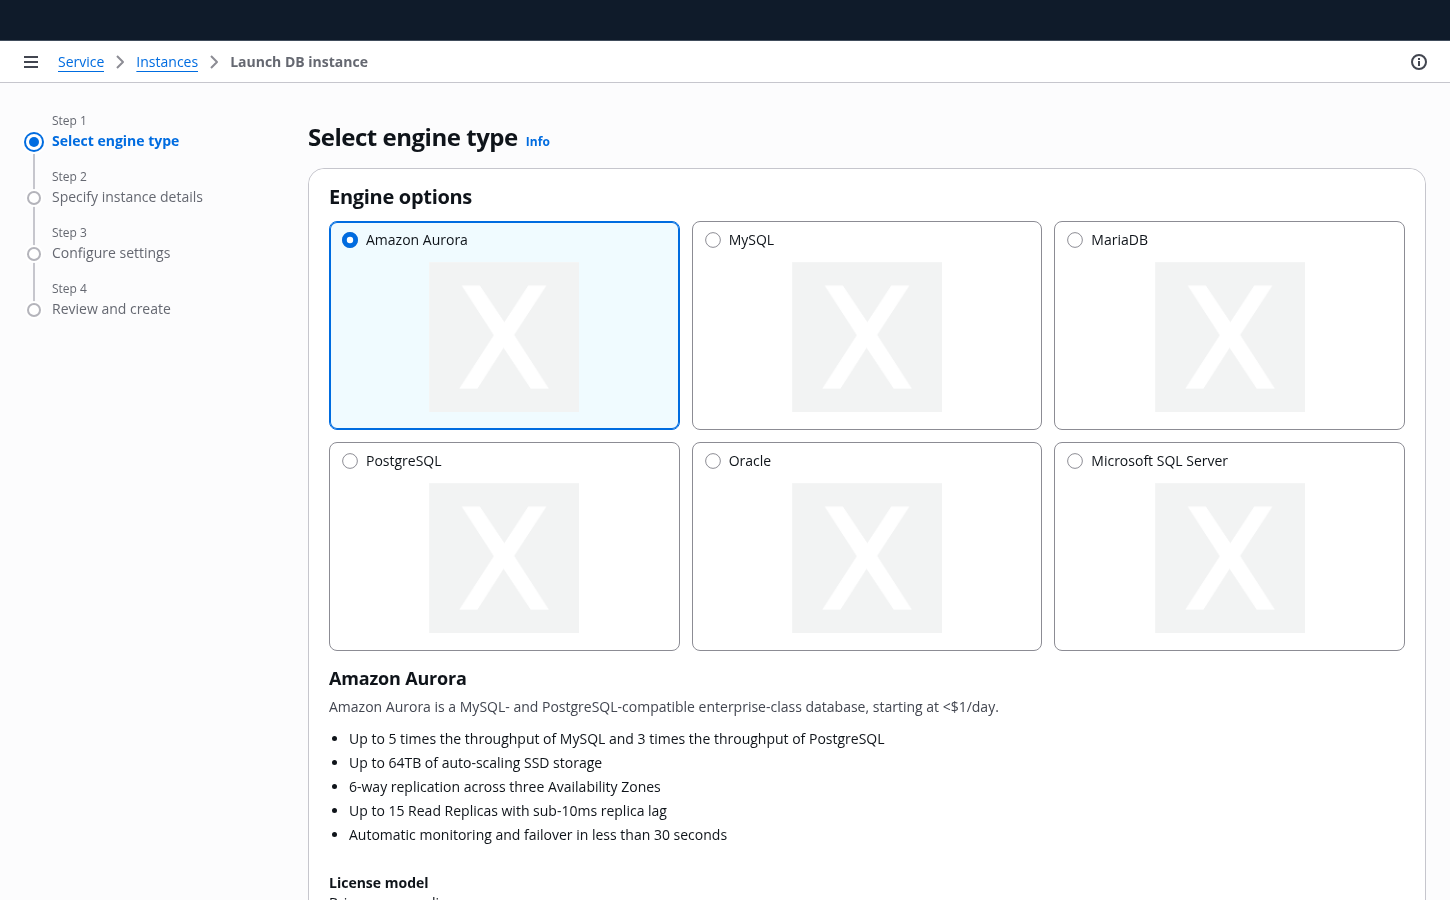Select the Amazon Aurora radio button
The height and width of the screenshot is (900, 1450).
click(x=350, y=240)
